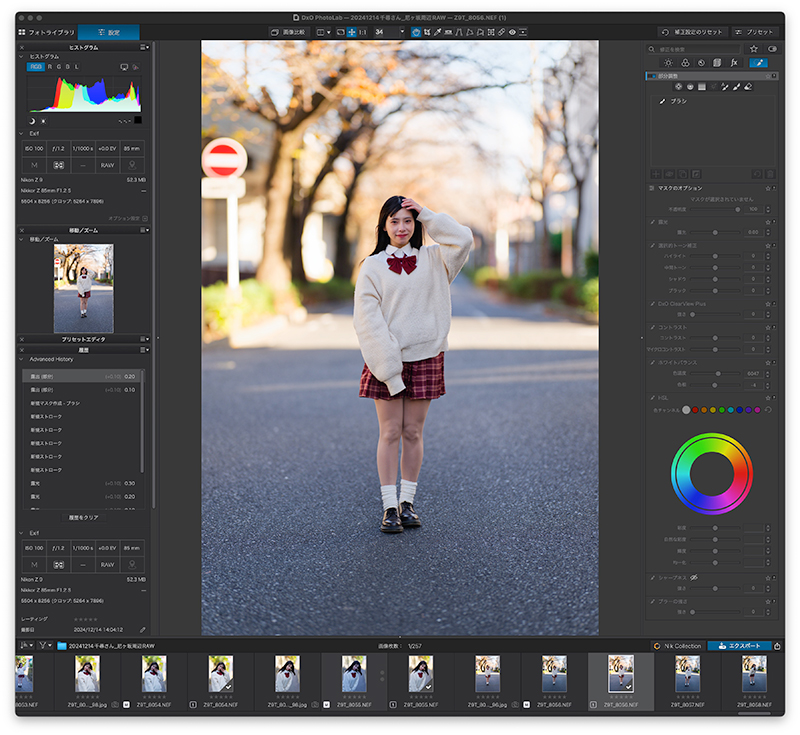Open the プリセット presets button
The height and width of the screenshot is (735, 800).
[755, 32]
